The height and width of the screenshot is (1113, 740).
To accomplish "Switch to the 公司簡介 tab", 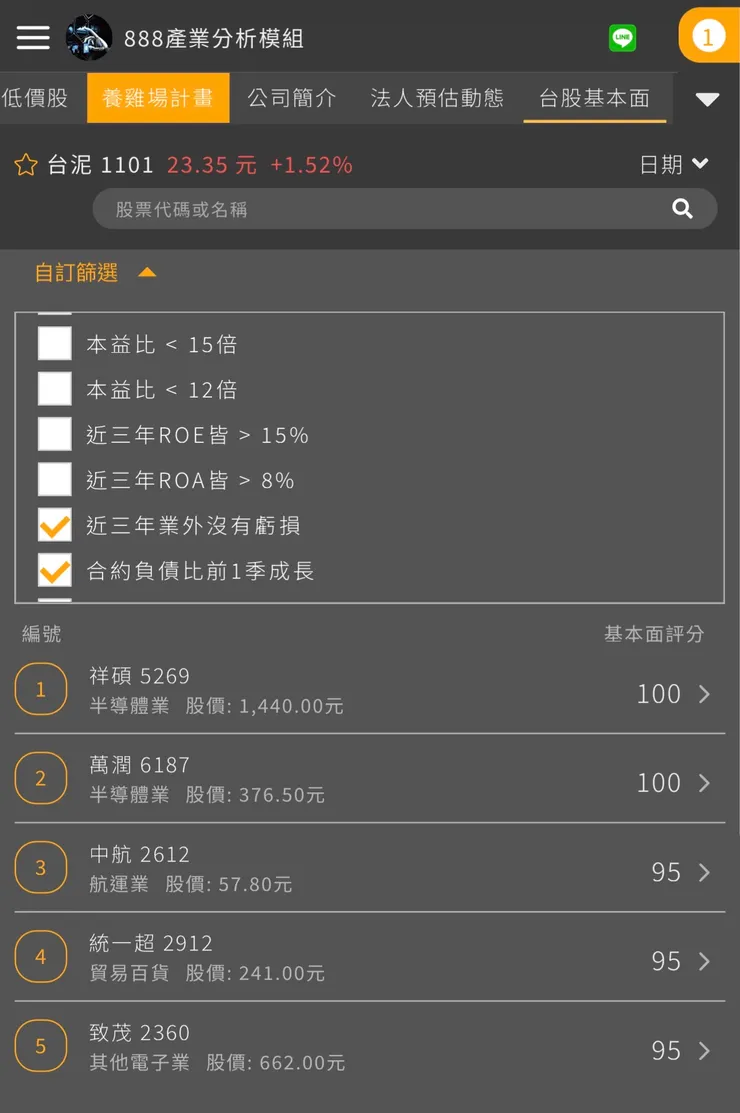I will point(293,98).
